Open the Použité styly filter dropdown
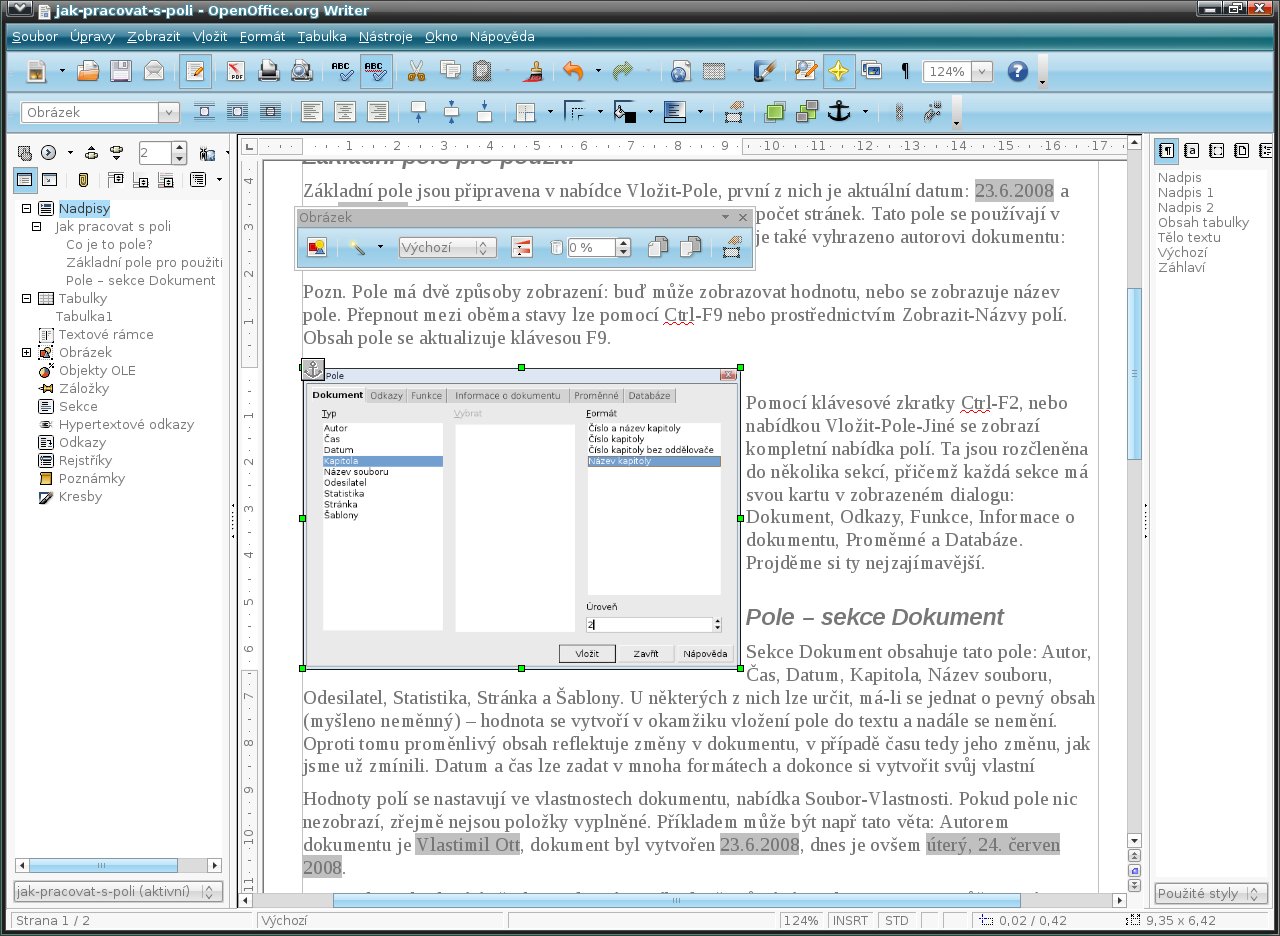1280x936 pixels. [1211, 893]
